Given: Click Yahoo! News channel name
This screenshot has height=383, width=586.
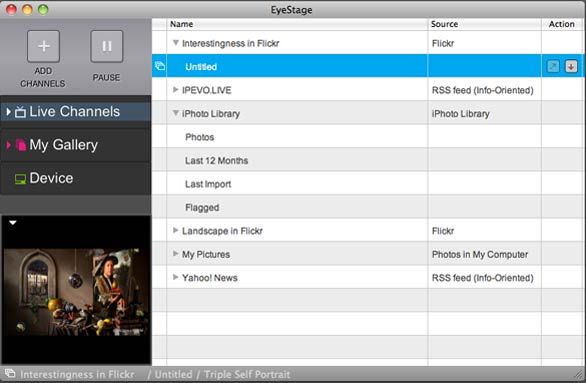Looking at the screenshot, I should point(210,278).
